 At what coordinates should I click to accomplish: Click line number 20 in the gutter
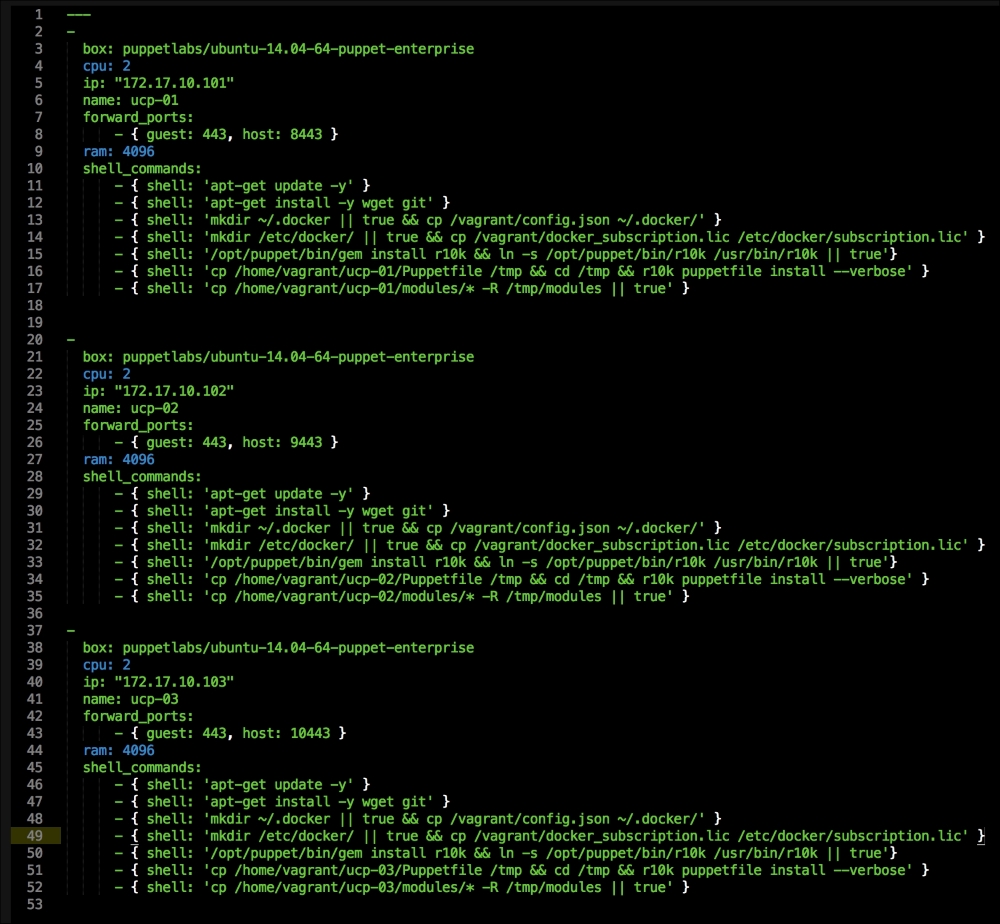tap(36, 340)
